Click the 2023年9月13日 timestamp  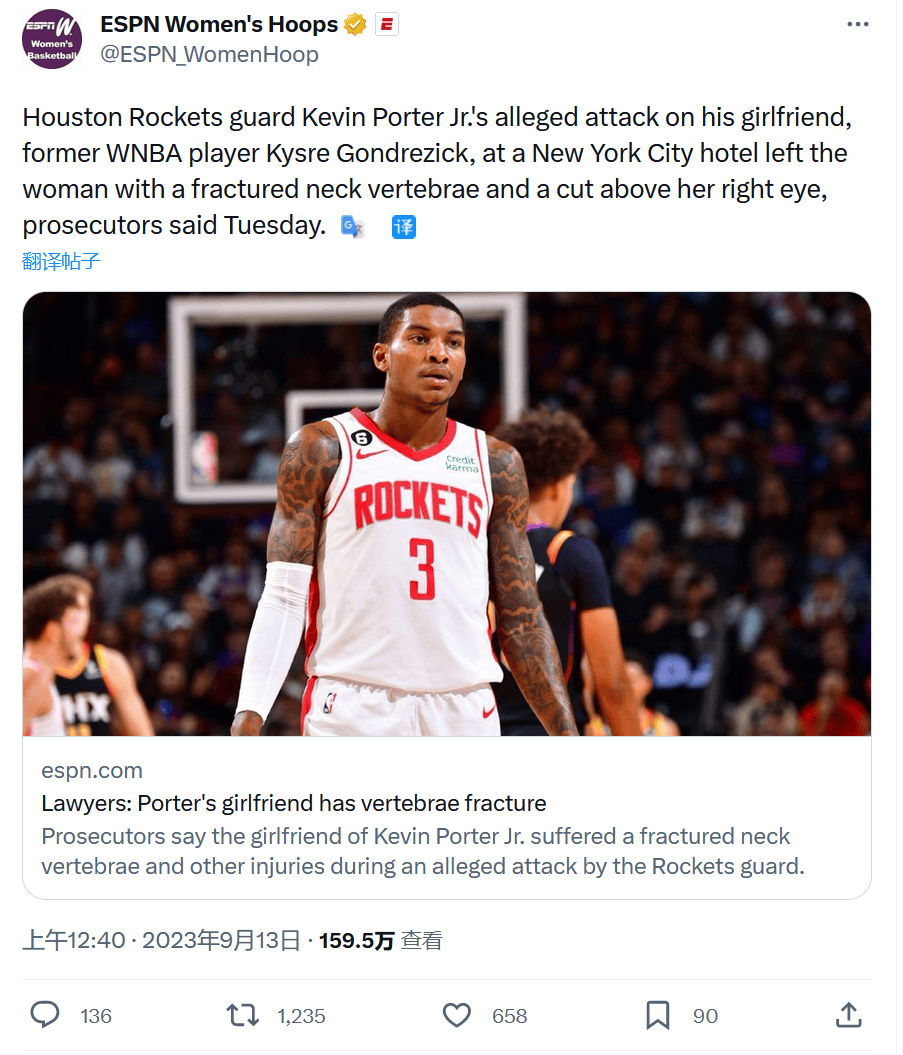pyautogui.click(x=221, y=940)
